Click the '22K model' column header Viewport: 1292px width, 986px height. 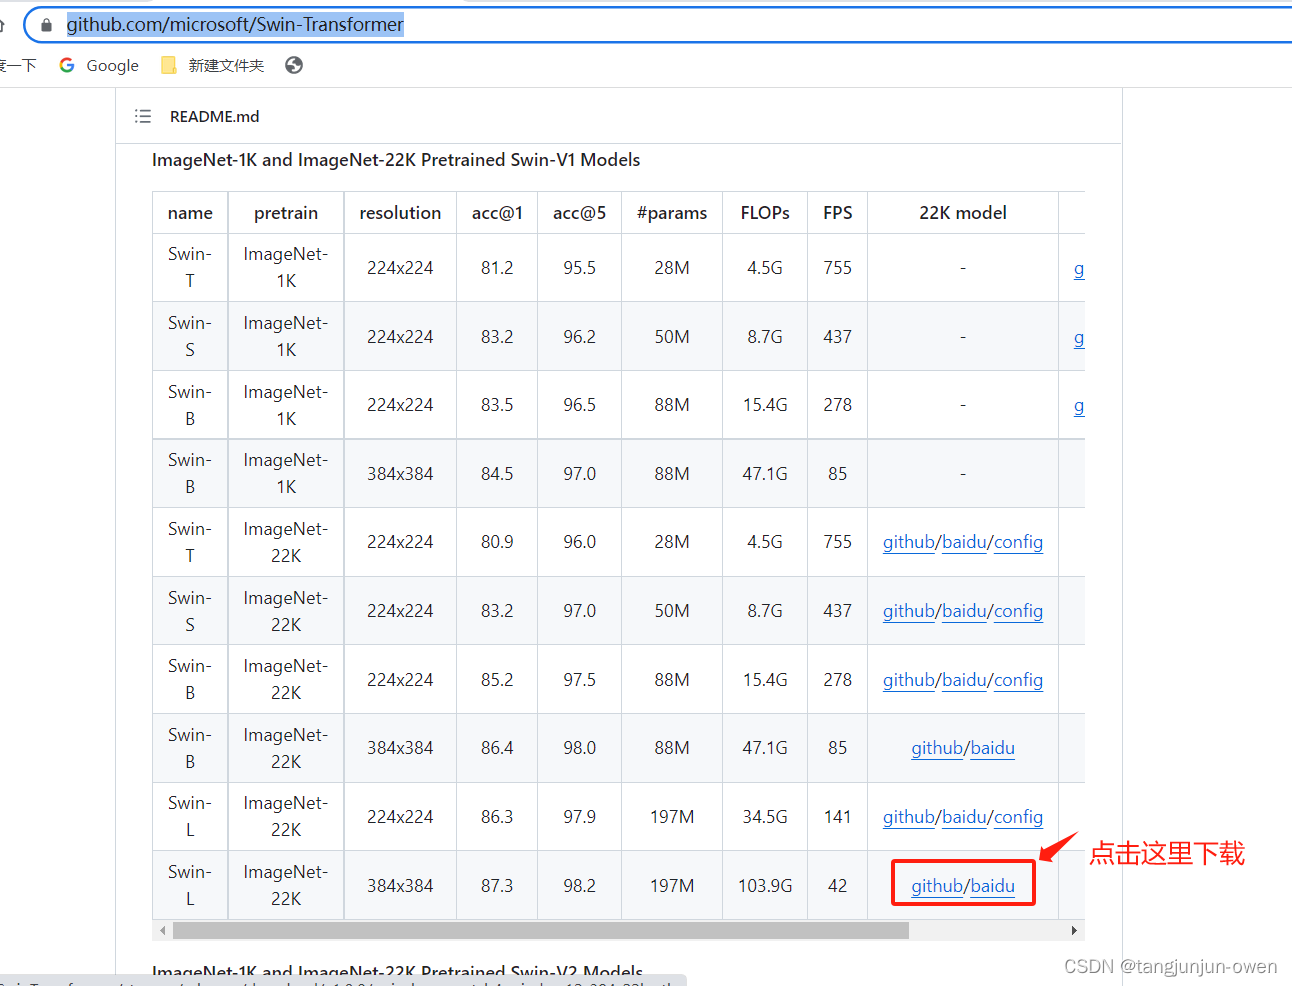tap(963, 213)
